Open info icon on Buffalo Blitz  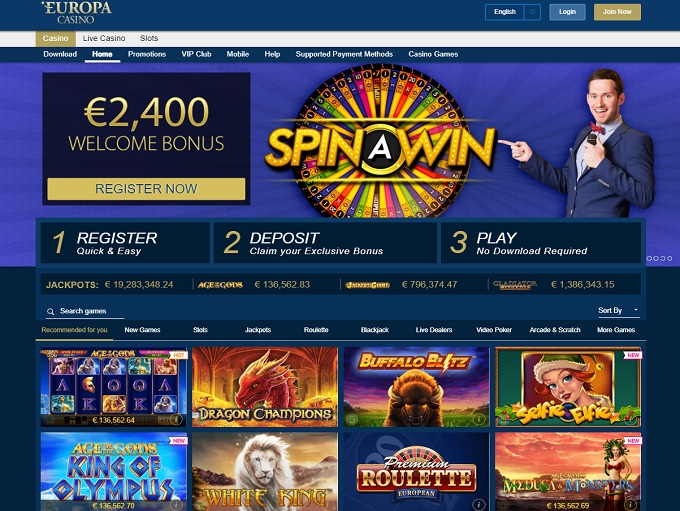click(x=478, y=419)
